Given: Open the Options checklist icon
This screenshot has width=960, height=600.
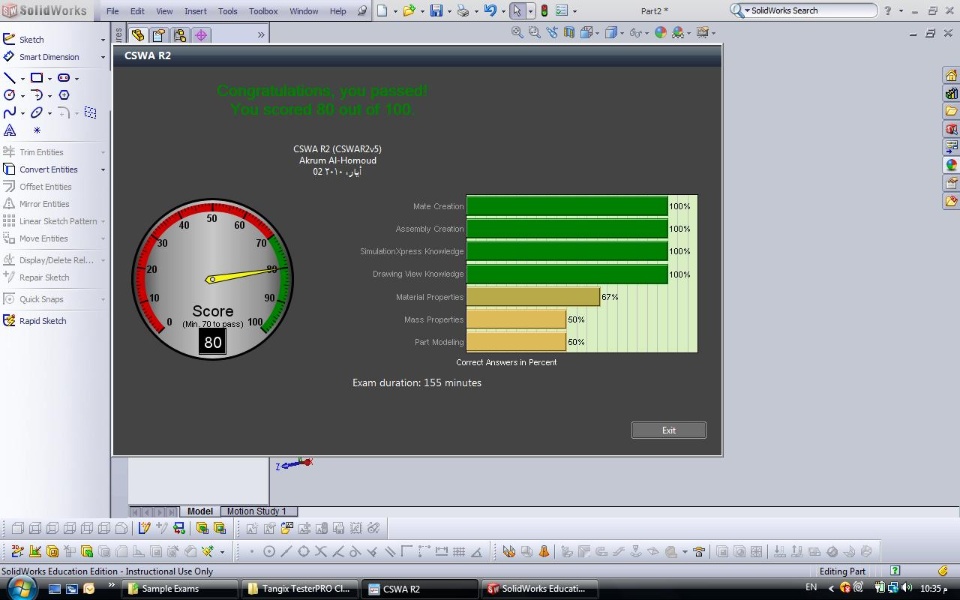Looking at the screenshot, I should (561, 10).
